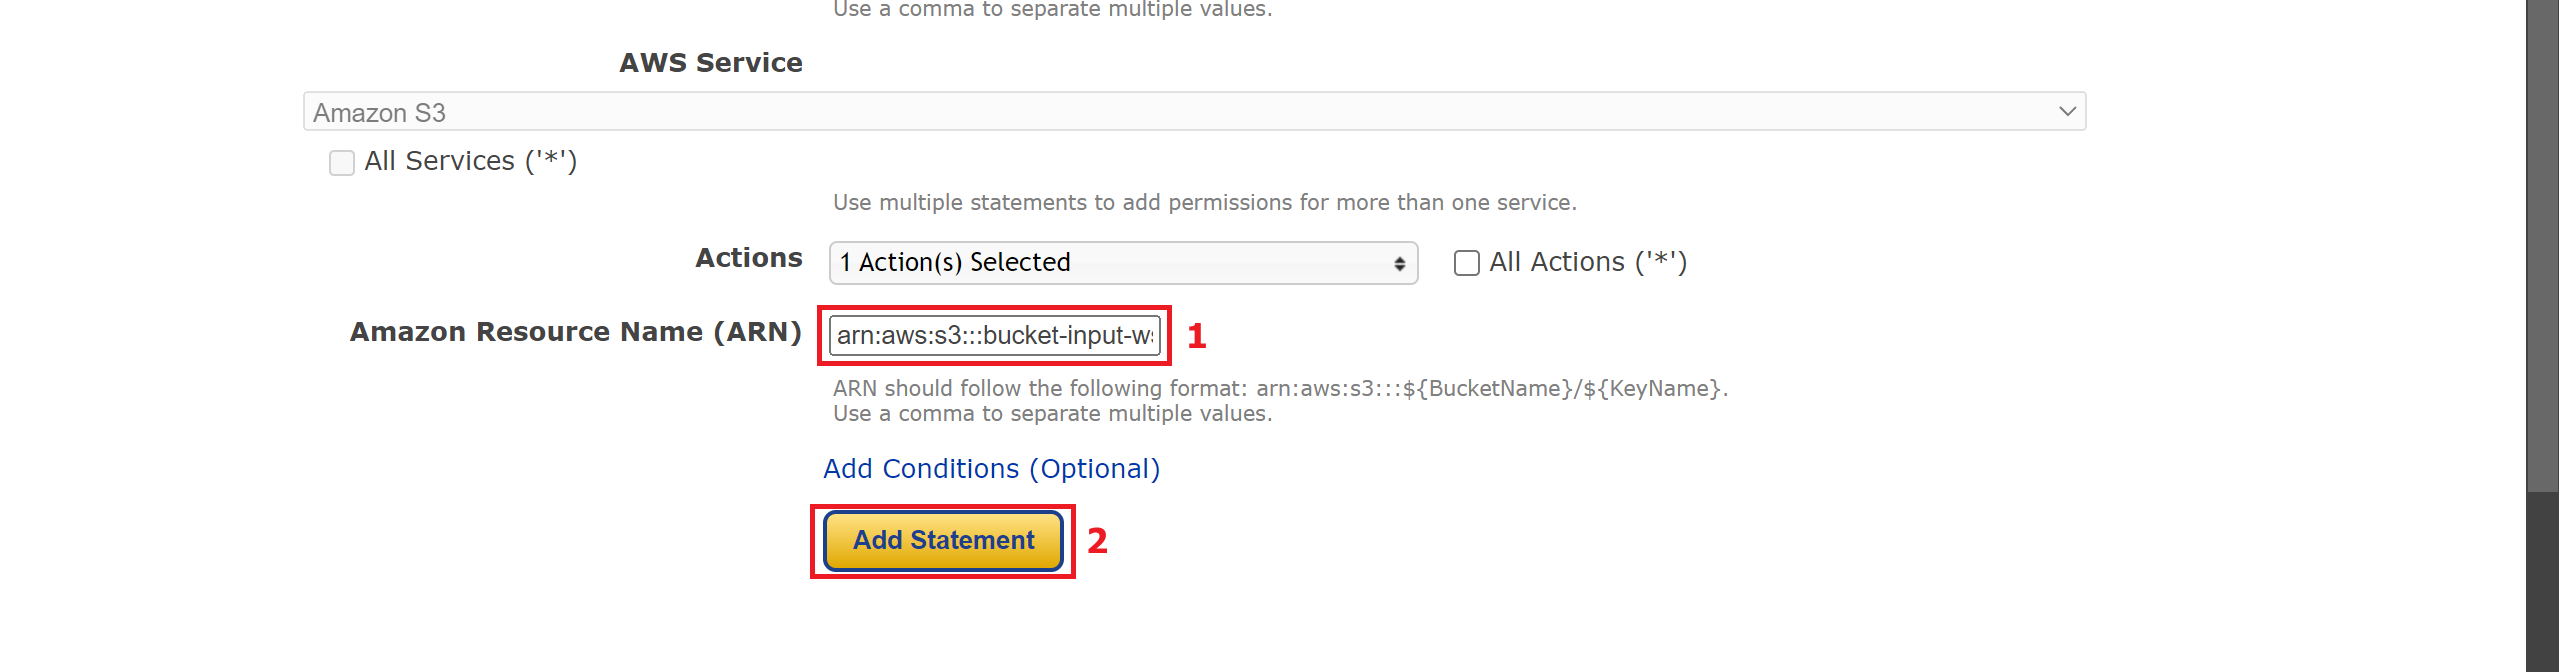This screenshot has height=672, width=2559.
Task: Open the Add Conditions (Optional) link
Action: (992, 469)
